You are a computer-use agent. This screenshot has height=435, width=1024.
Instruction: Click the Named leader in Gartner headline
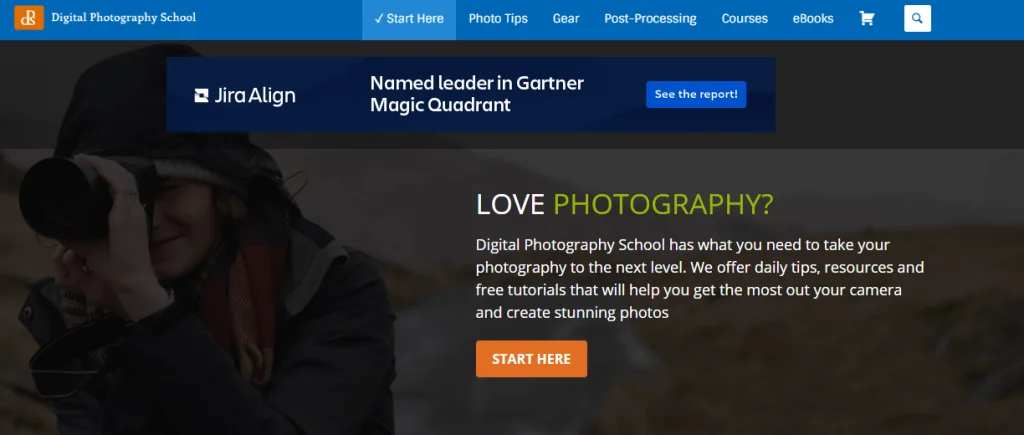pos(477,94)
